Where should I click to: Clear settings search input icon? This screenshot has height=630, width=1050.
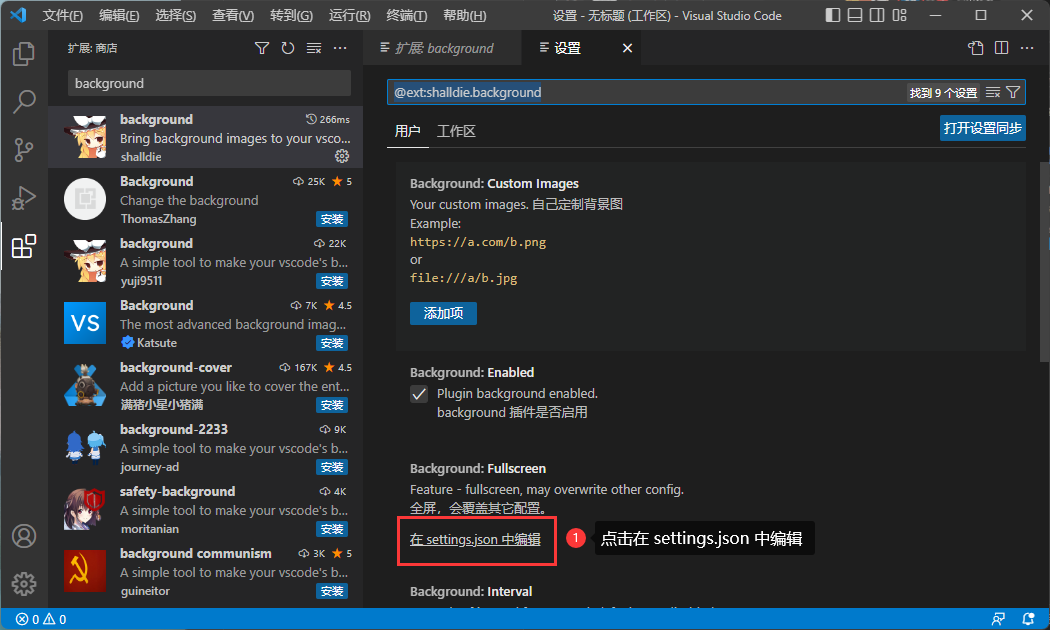[x=993, y=92]
